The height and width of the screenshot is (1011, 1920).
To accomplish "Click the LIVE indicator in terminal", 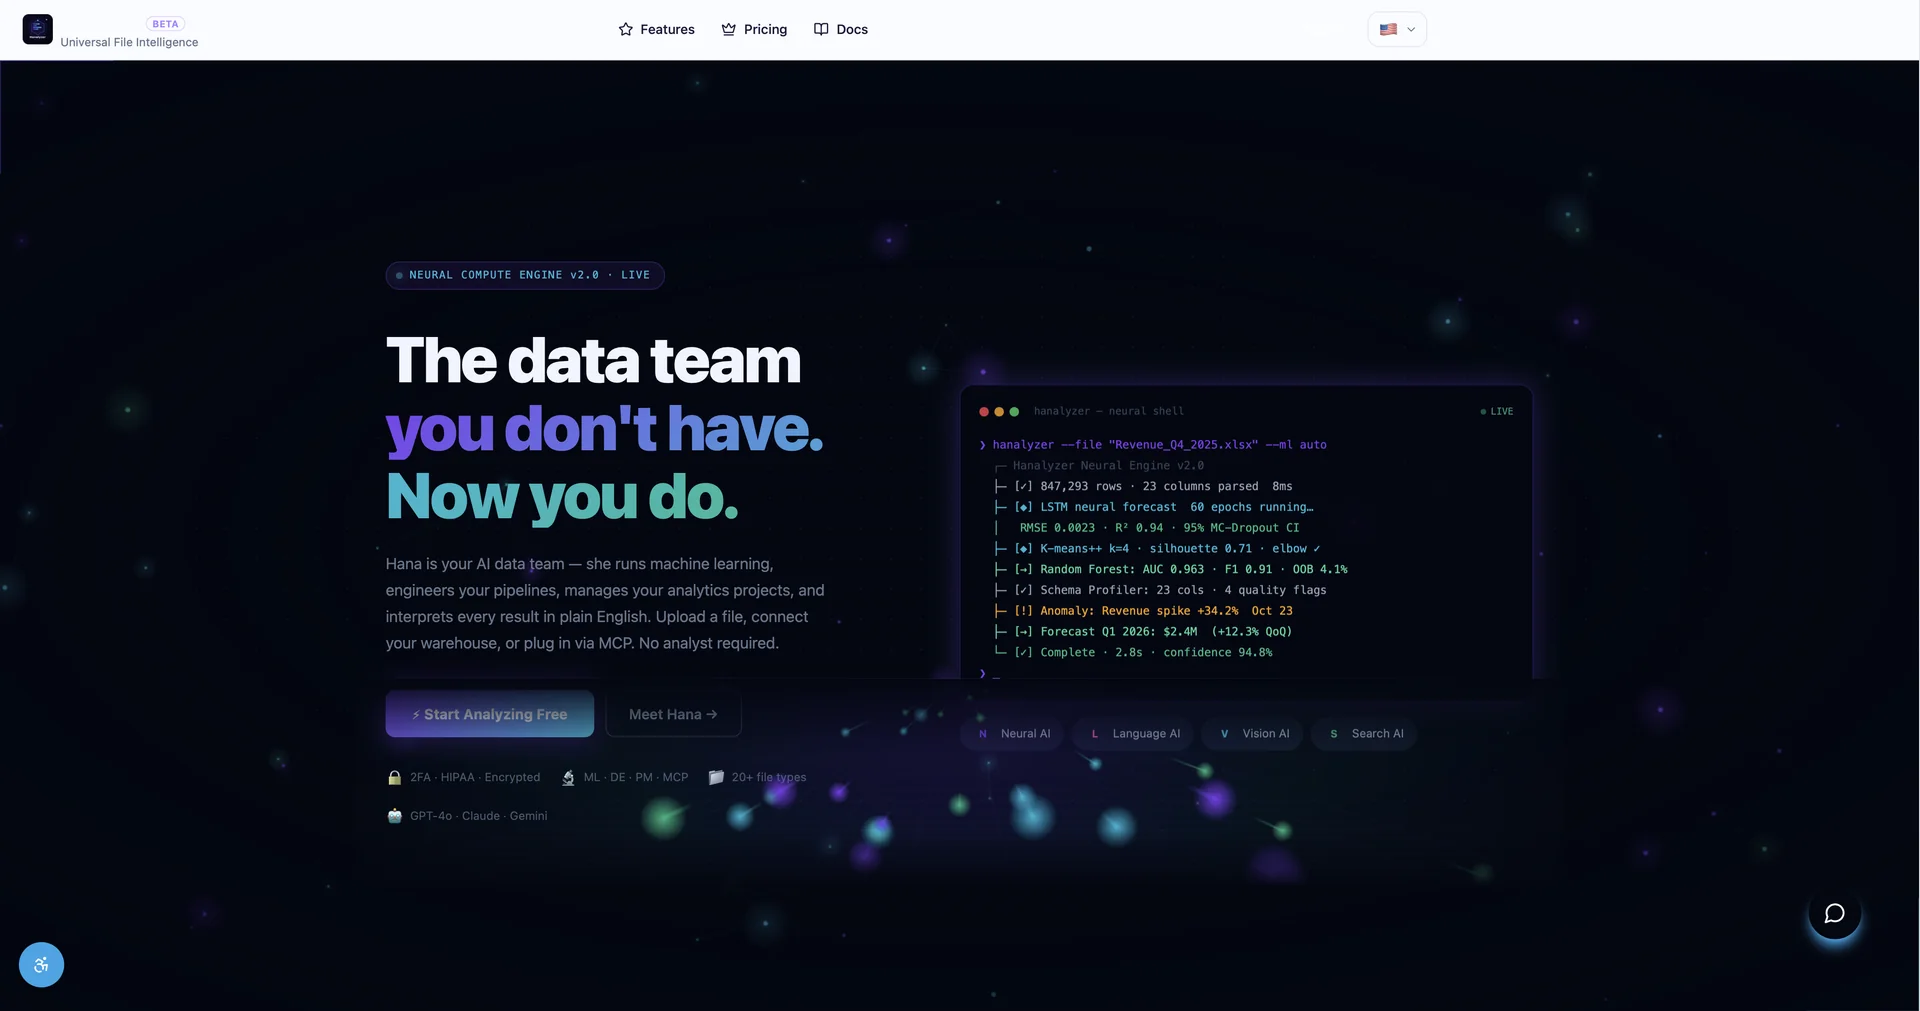I will pos(1496,411).
